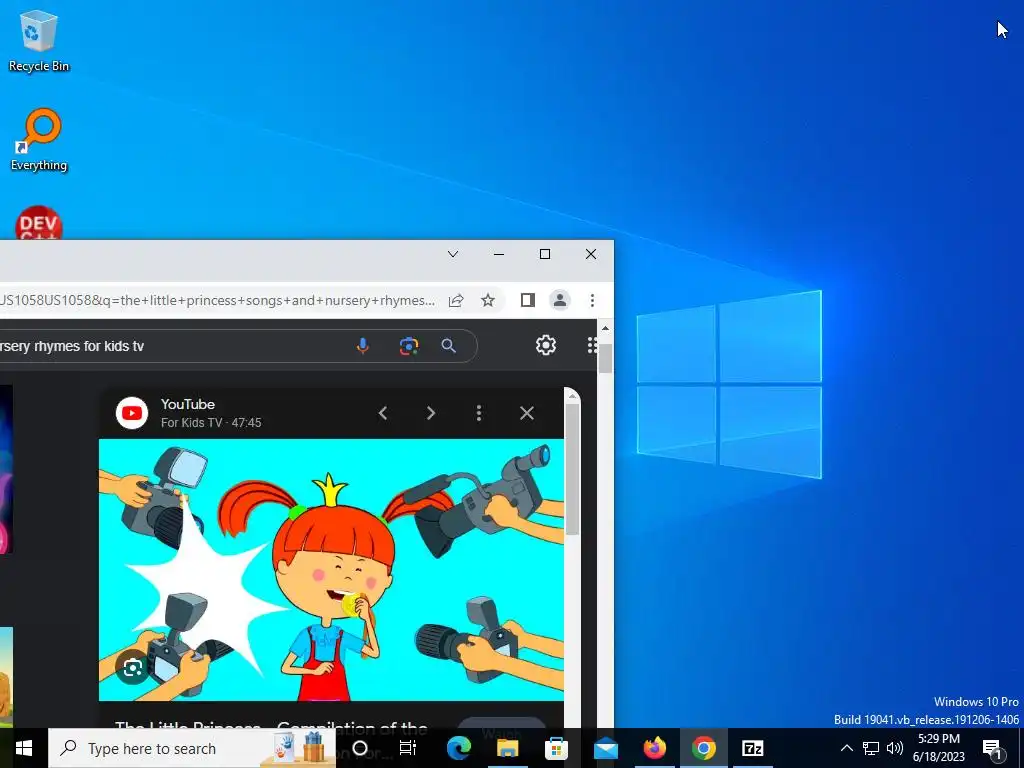Launch Firefox from the taskbar

(654, 748)
